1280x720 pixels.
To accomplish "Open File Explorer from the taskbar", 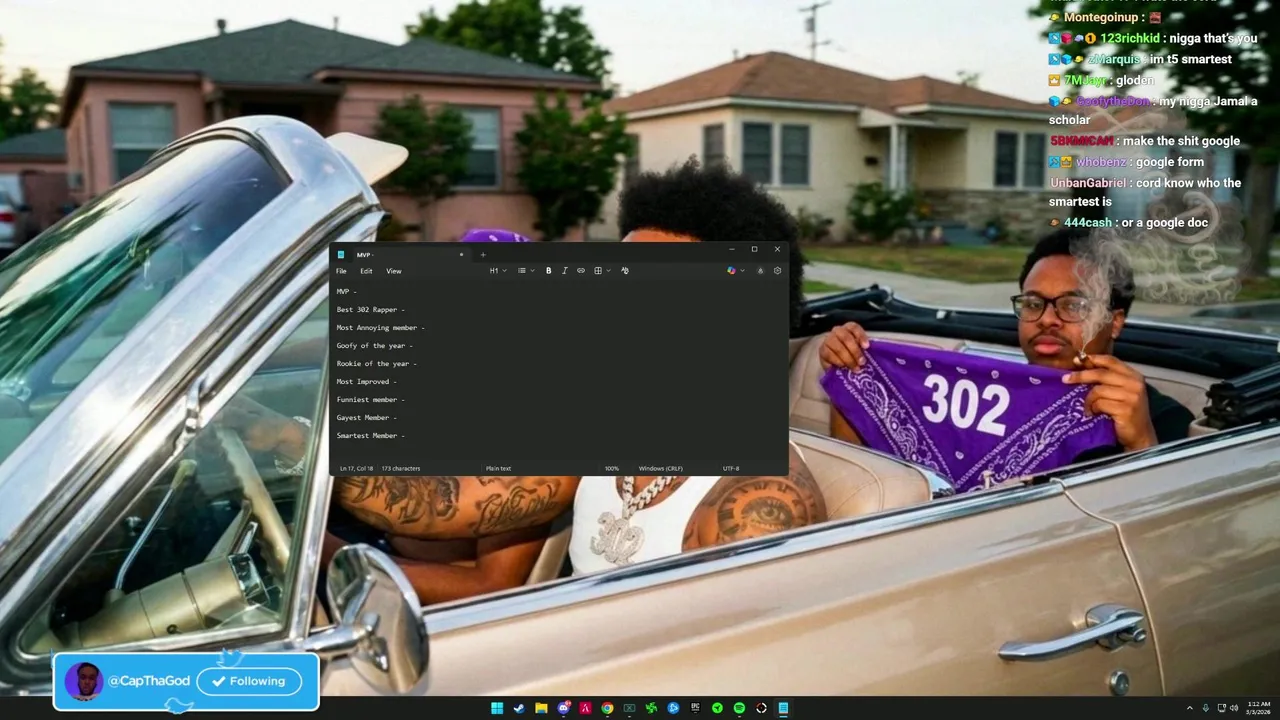I will pyautogui.click(x=541, y=708).
